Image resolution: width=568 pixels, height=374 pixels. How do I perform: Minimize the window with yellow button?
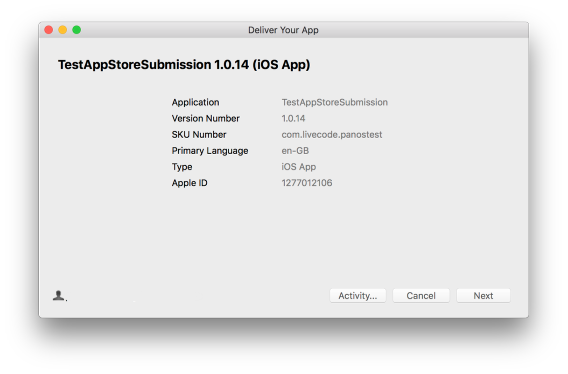pyautogui.click(x=63, y=30)
